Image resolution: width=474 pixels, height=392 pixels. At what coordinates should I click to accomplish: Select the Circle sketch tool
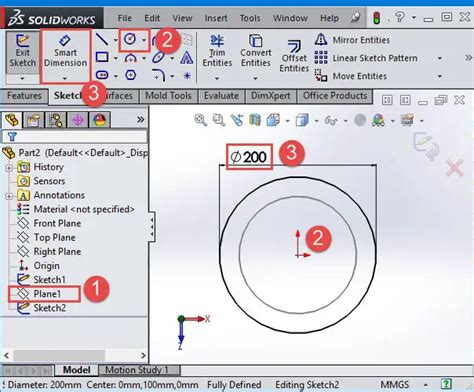click(x=130, y=39)
